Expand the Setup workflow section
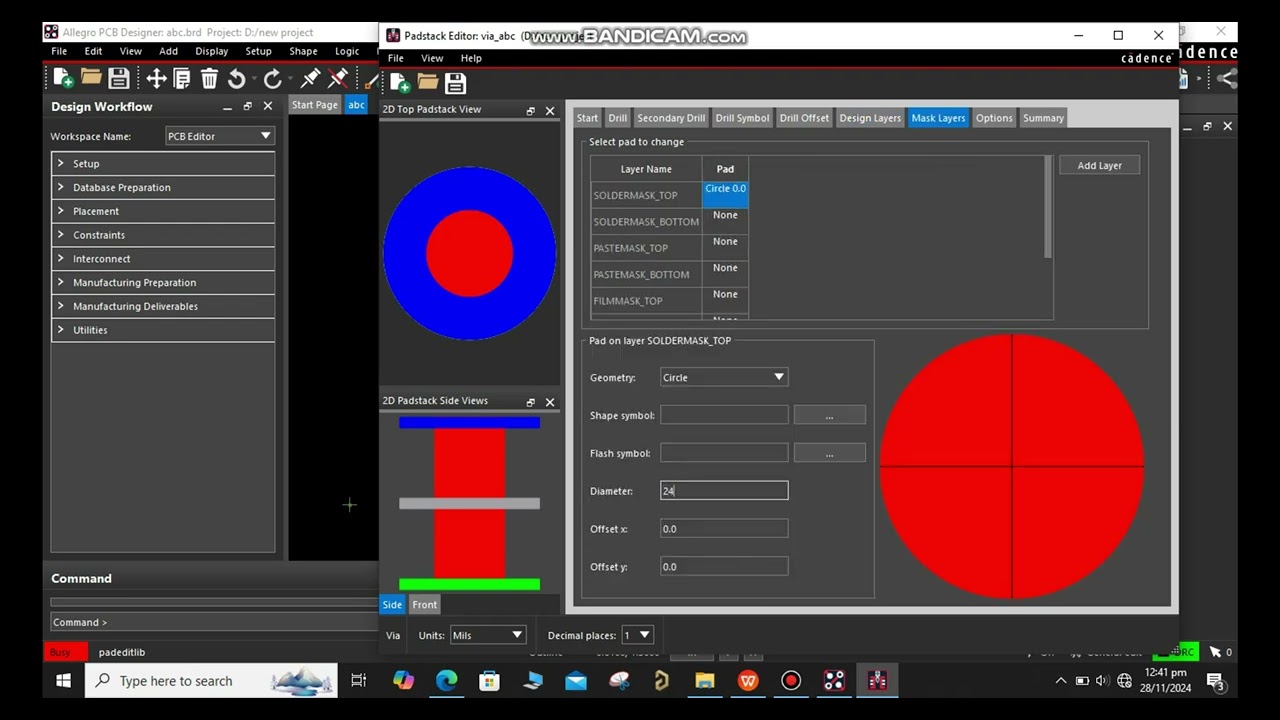The height and width of the screenshot is (720, 1280). click(163, 163)
